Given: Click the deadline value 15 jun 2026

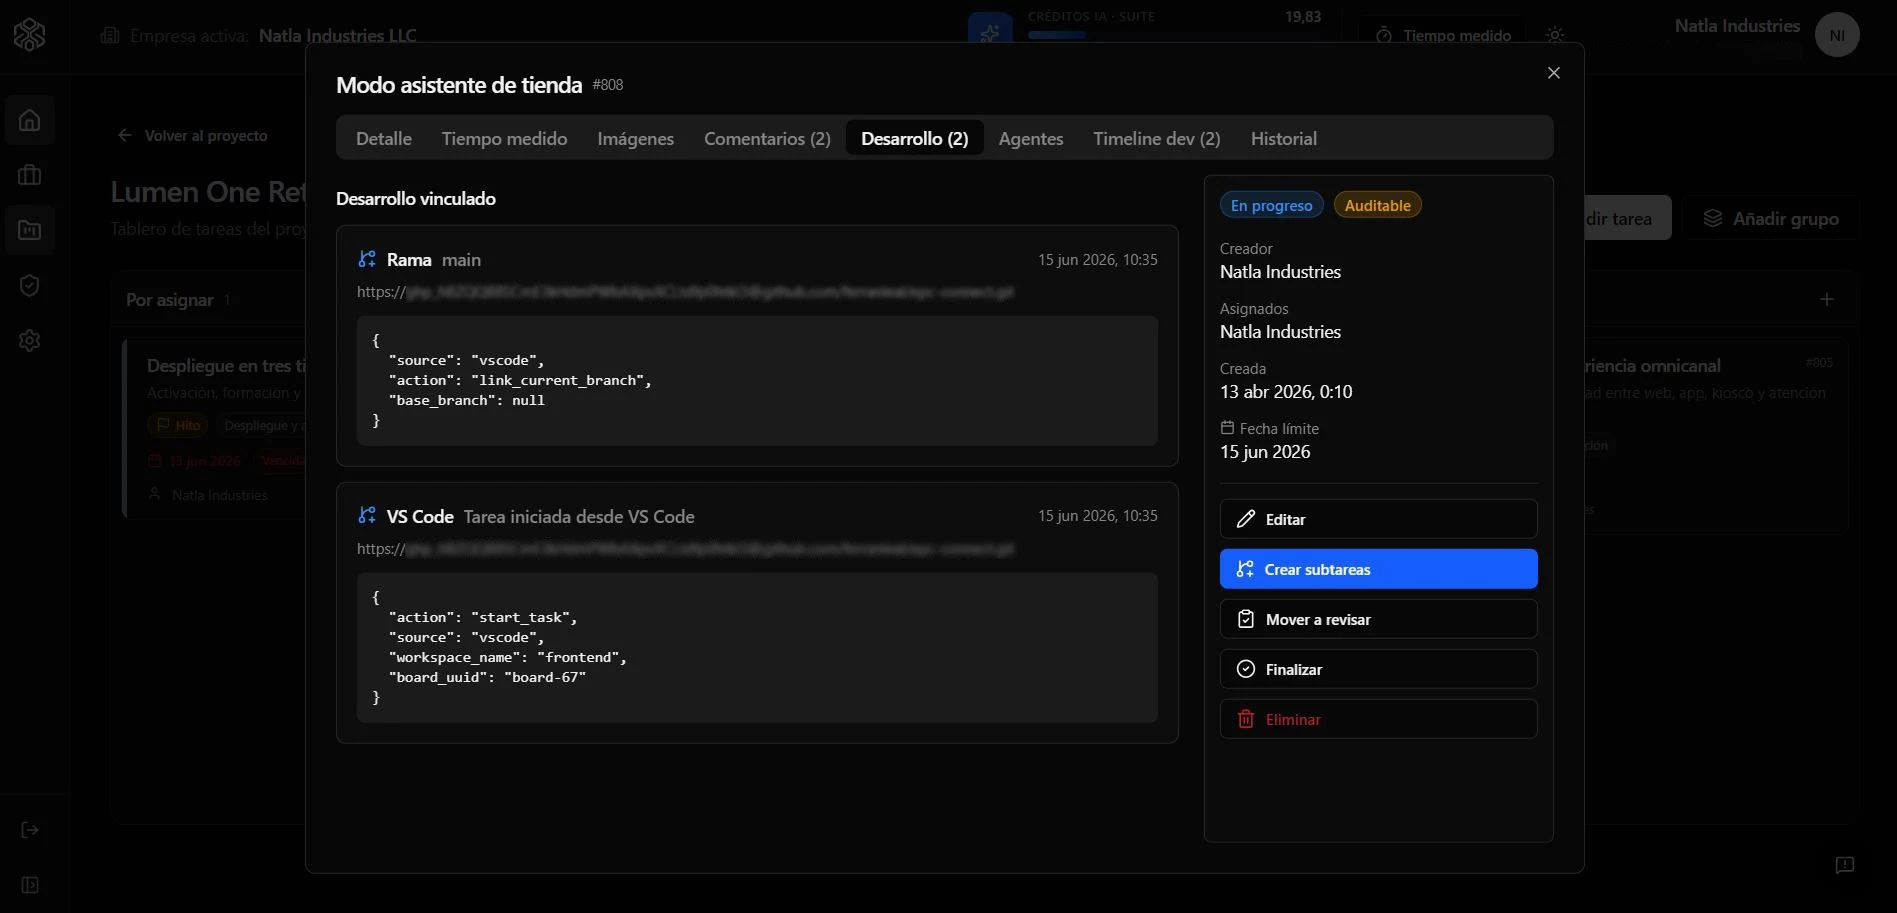Looking at the screenshot, I should tap(1265, 452).
